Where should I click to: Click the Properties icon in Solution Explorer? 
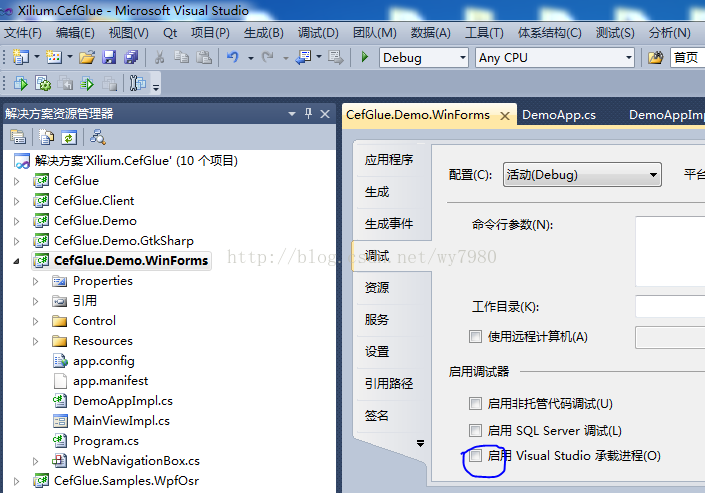pyautogui.click(x=18, y=137)
